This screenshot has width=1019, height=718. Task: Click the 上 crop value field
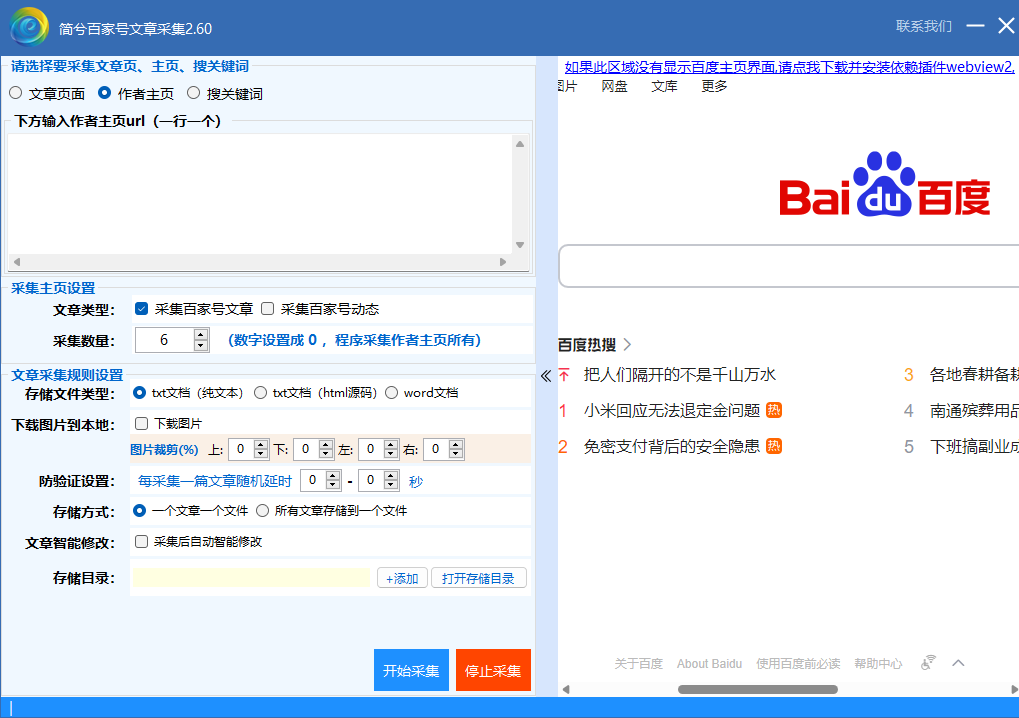click(x=240, y=449)
